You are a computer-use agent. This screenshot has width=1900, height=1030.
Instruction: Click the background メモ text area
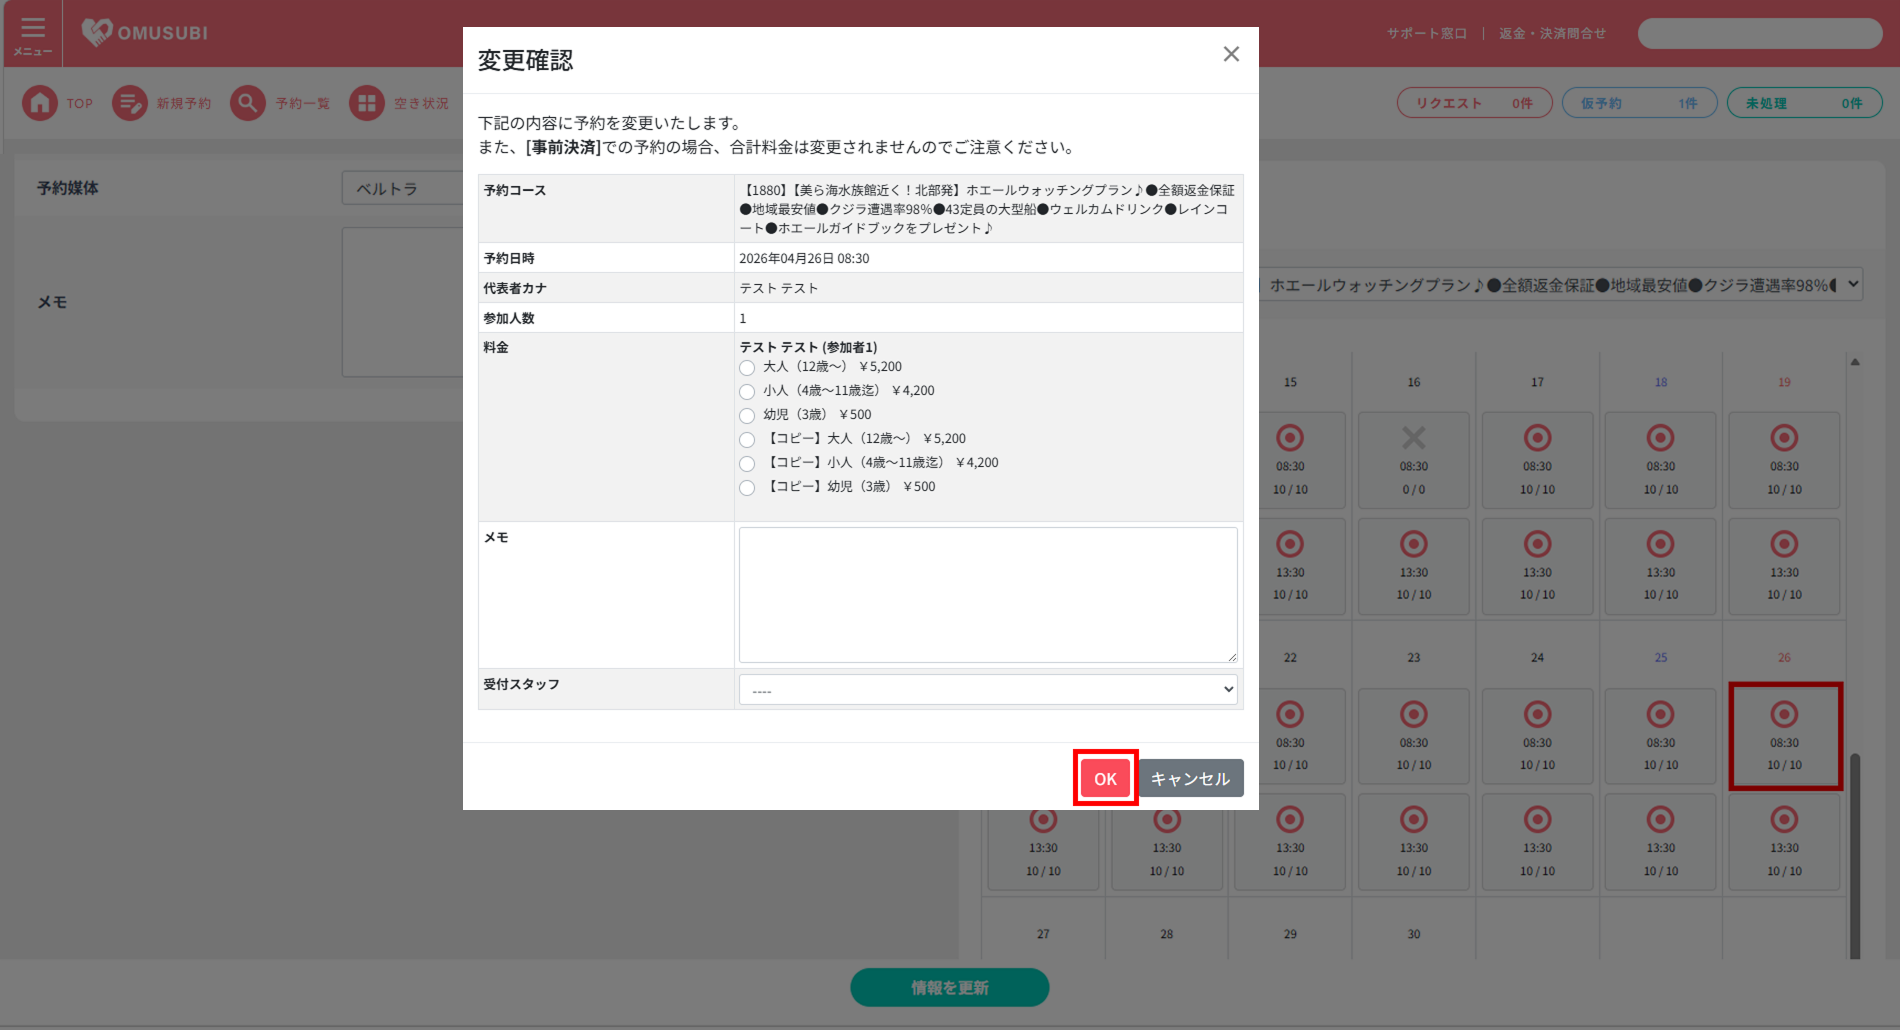(402, 302)
